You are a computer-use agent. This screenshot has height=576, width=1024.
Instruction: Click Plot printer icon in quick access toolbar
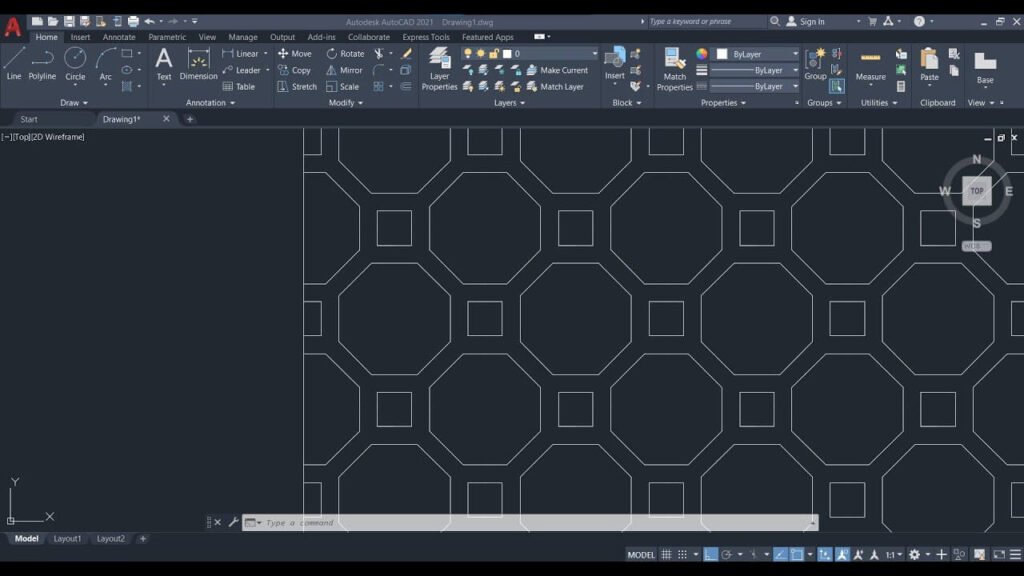click(x=133, y=22)
